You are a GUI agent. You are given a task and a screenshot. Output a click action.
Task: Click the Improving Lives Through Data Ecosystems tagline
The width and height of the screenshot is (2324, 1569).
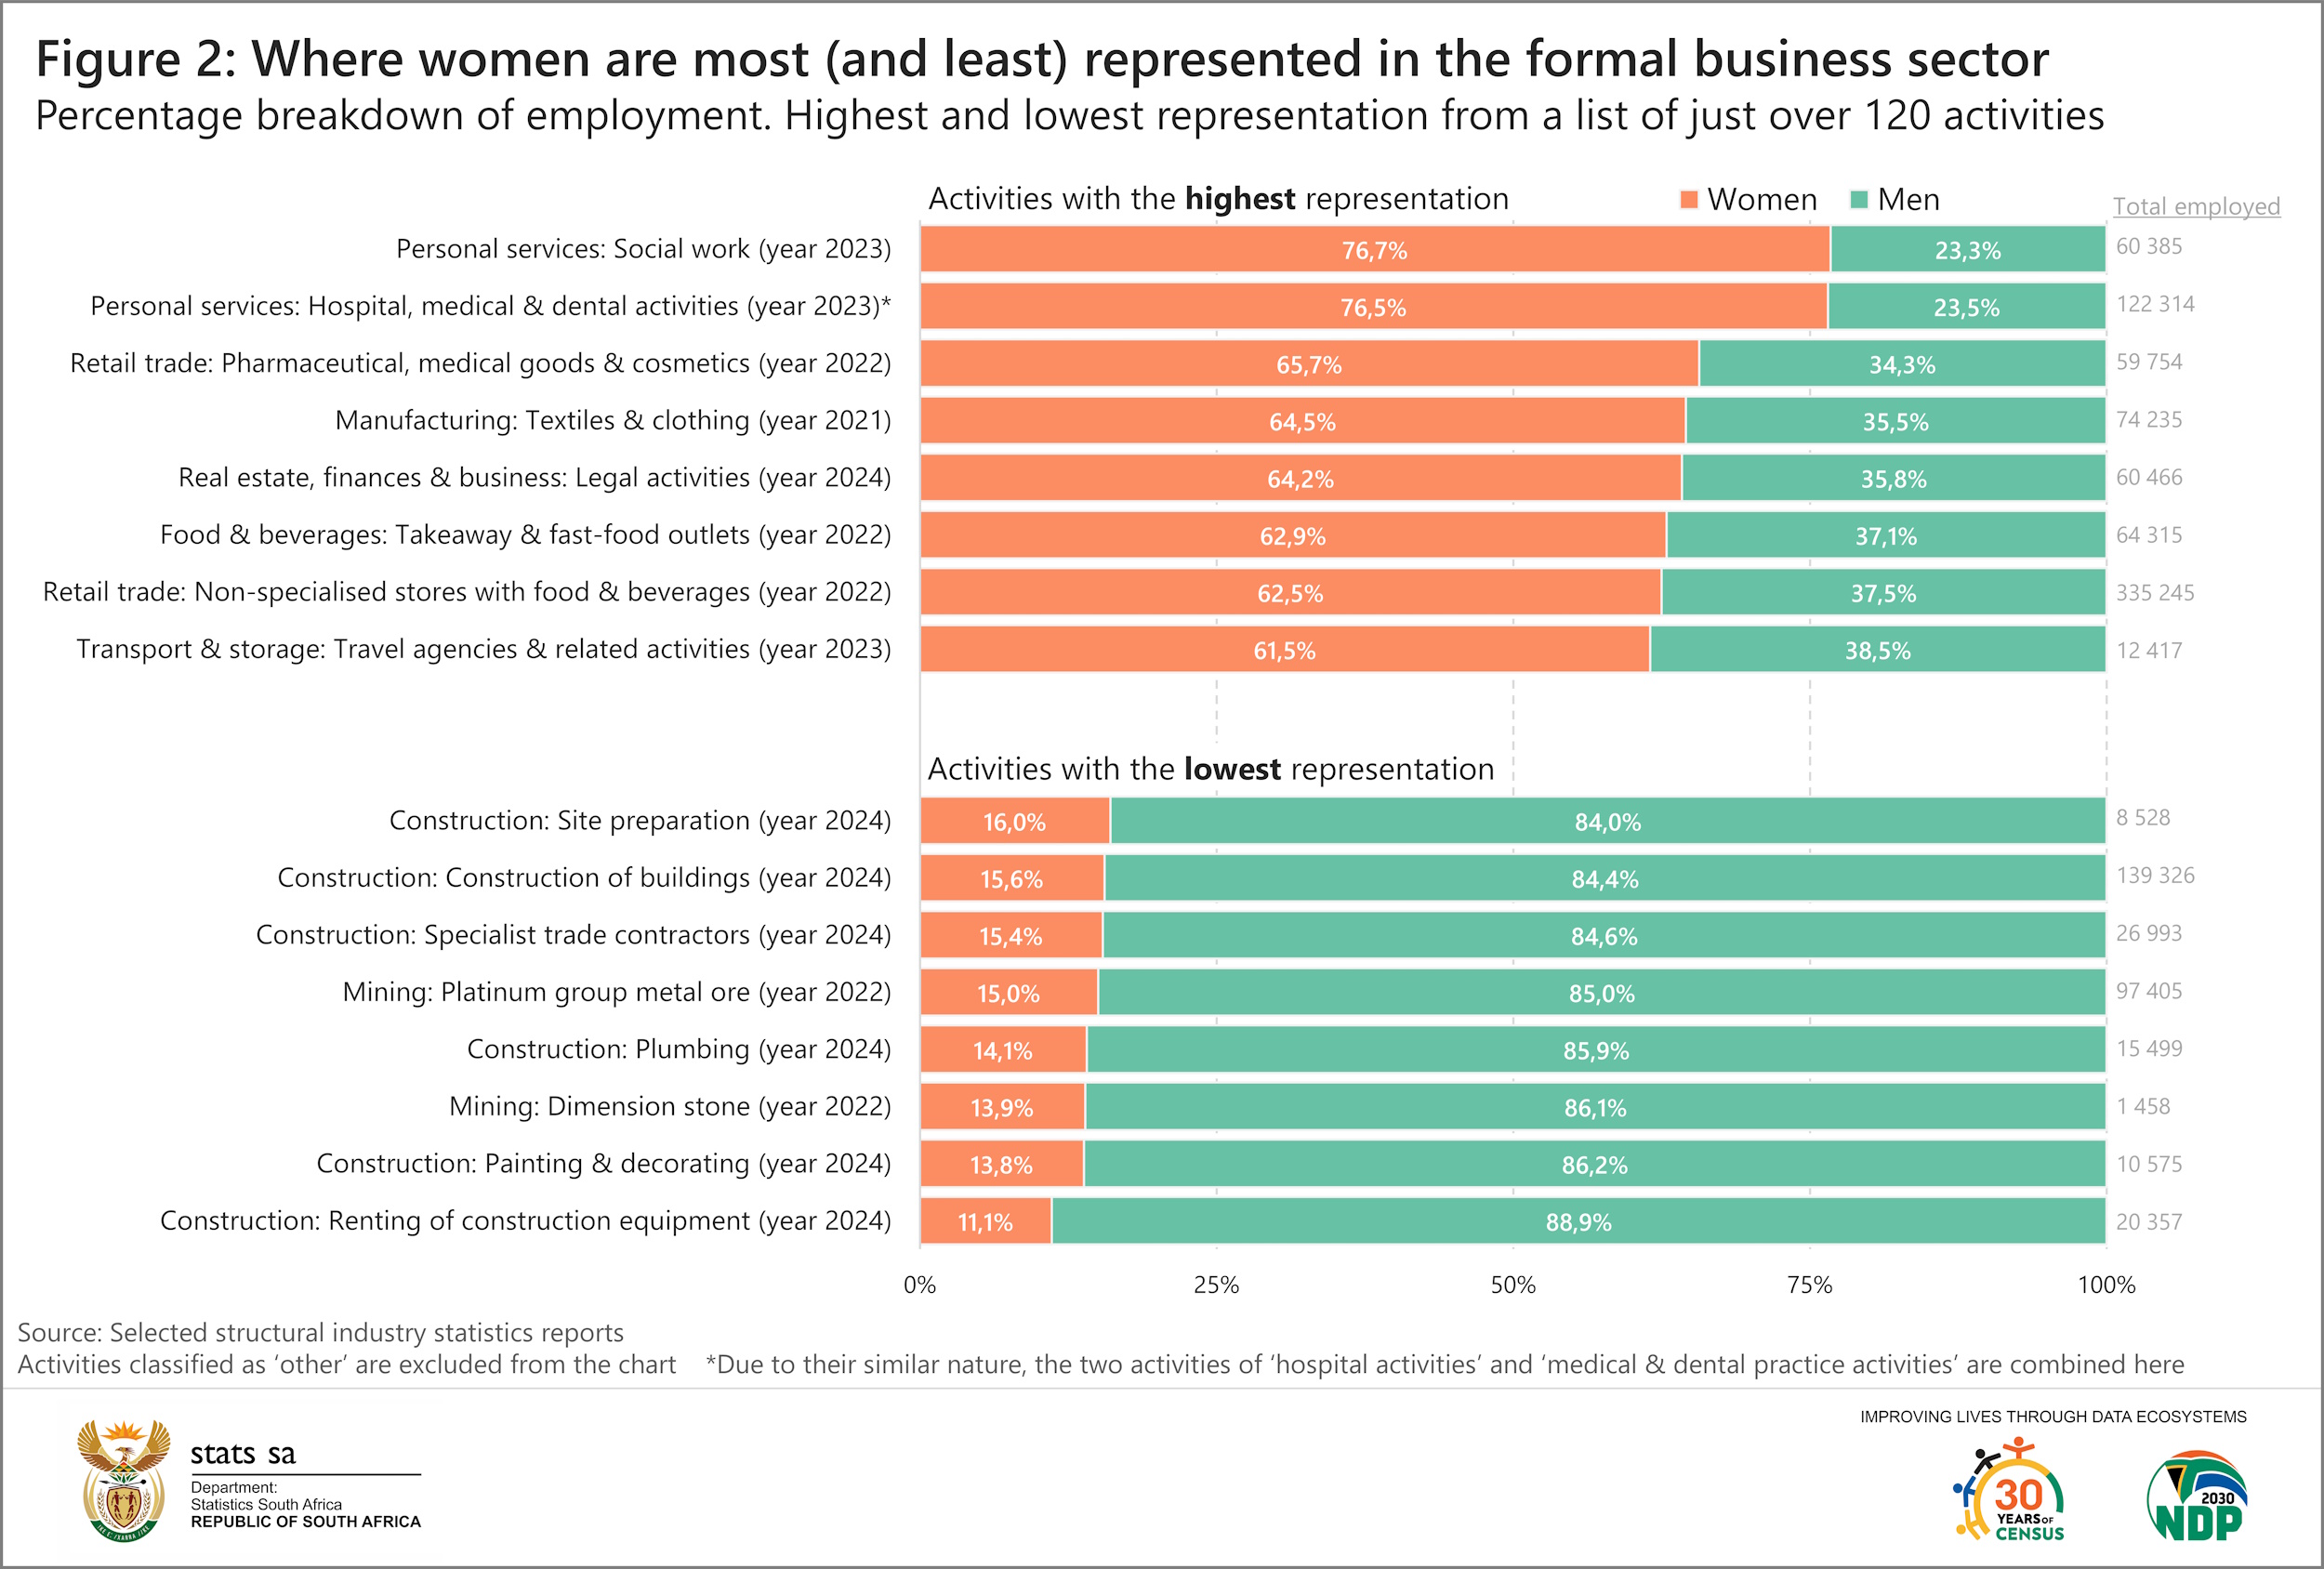tap(2053, 1417)
